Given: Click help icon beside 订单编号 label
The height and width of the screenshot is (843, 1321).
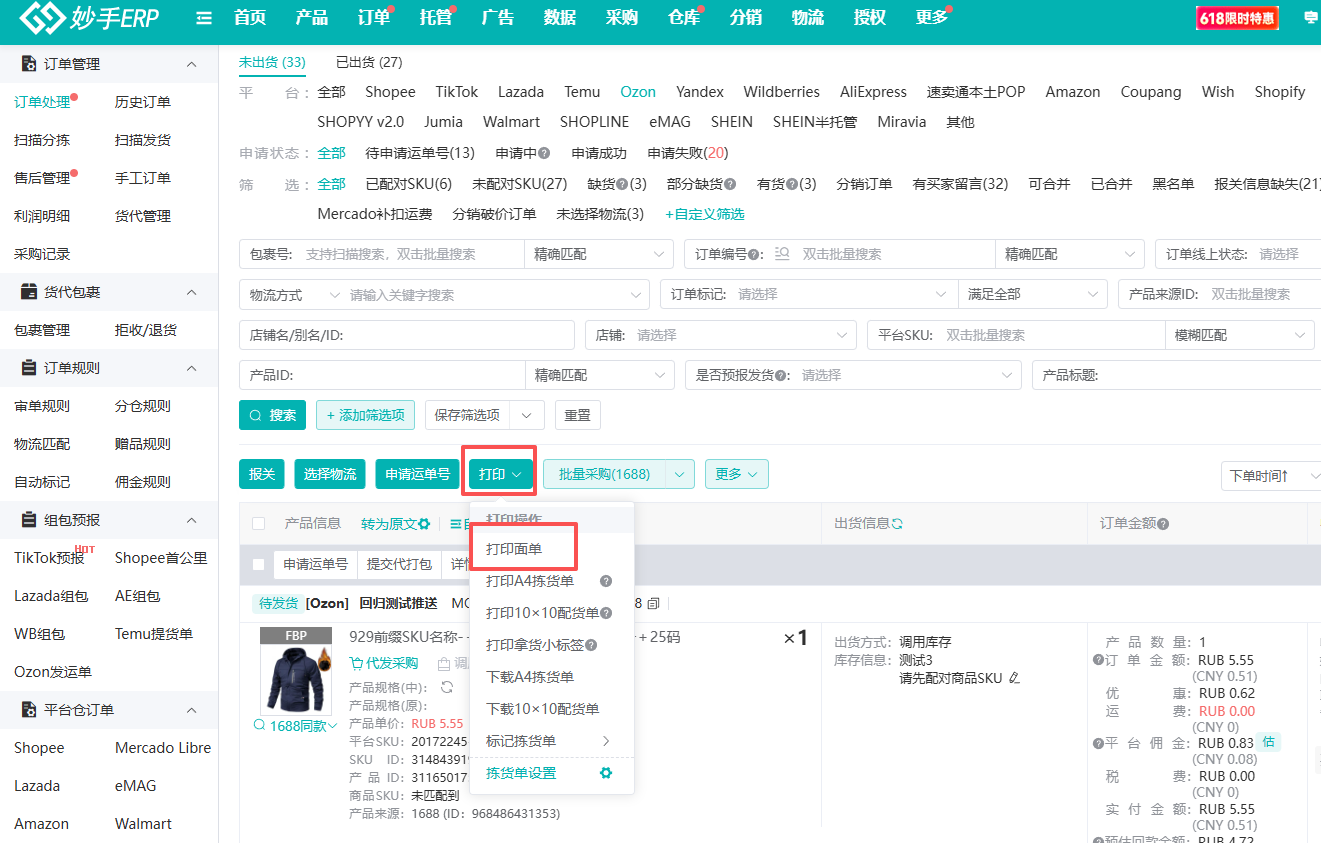Looking at the screenshot, I should tap(754, 254).
